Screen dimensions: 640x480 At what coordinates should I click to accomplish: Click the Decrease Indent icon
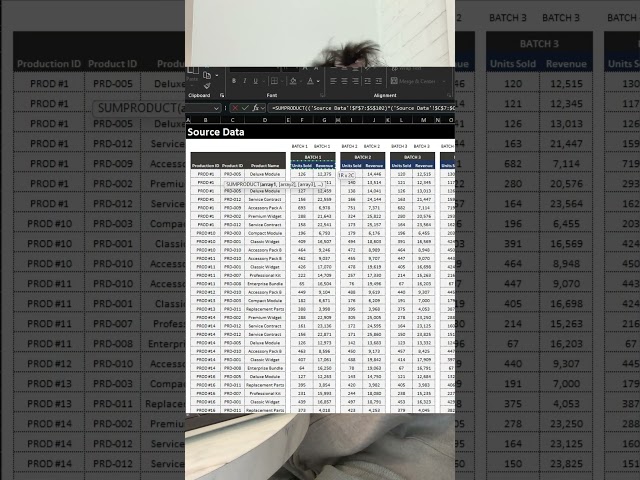pyautogui.click(x=368, y=81)
